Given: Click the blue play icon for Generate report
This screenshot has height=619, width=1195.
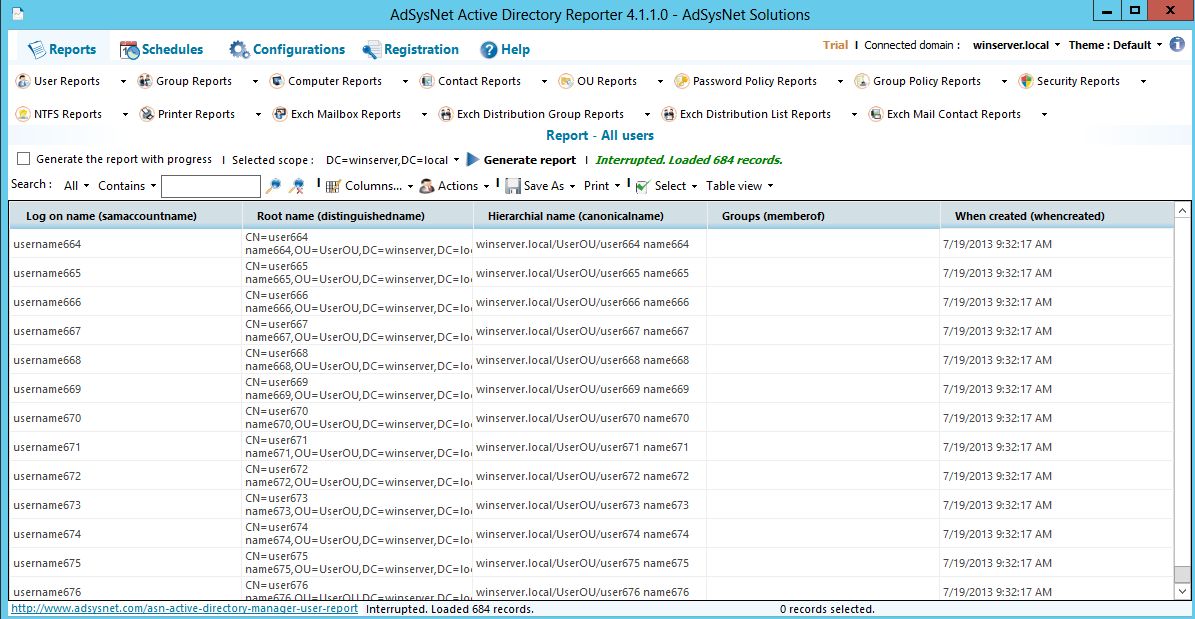Looking at the screenshot, I should tap(473, 159).
